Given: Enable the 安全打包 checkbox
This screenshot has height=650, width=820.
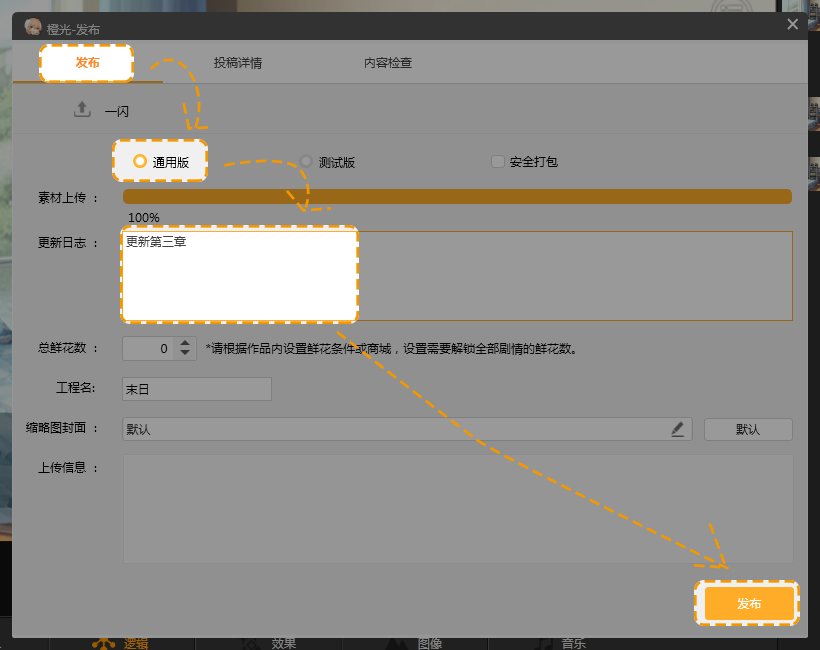Looking at the screenshot, I should tap(498, 161).
